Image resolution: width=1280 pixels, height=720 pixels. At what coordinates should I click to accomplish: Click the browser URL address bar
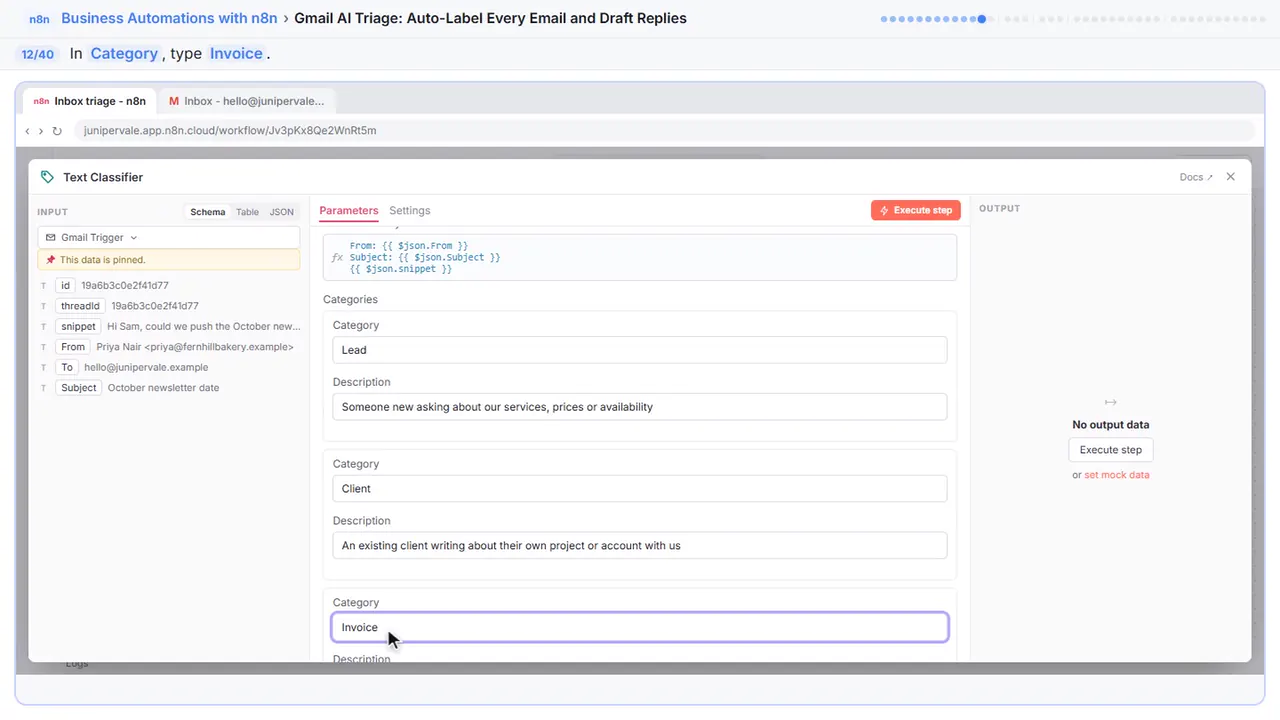[664, 131]
